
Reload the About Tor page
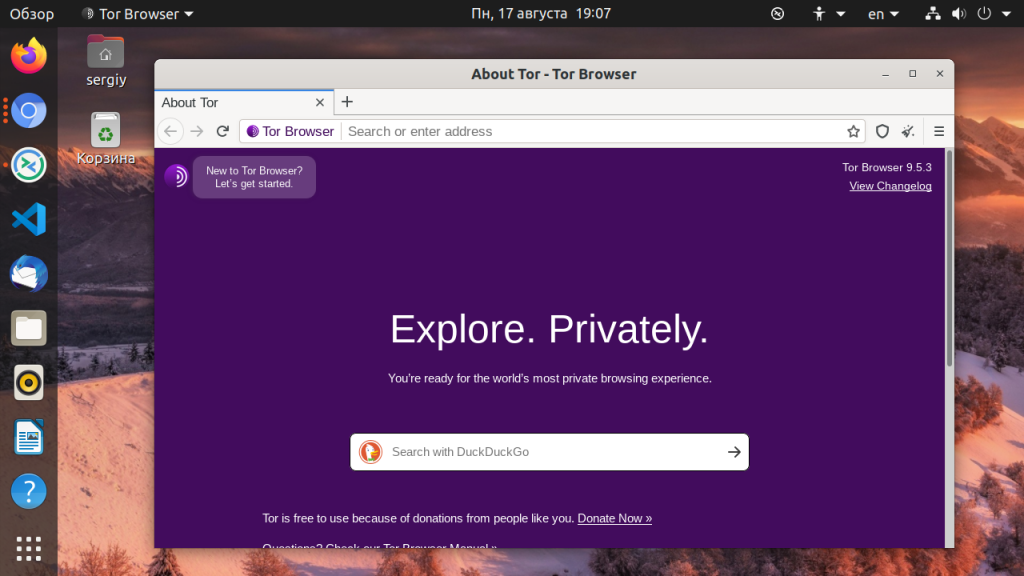click(x=222, y=131)
